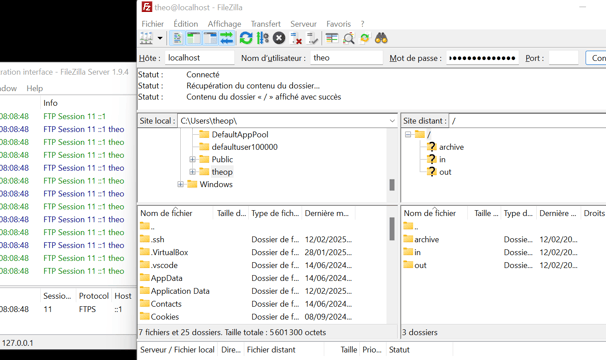
Task: Select the remote archive folder icon in list
Action: (408, 239)
